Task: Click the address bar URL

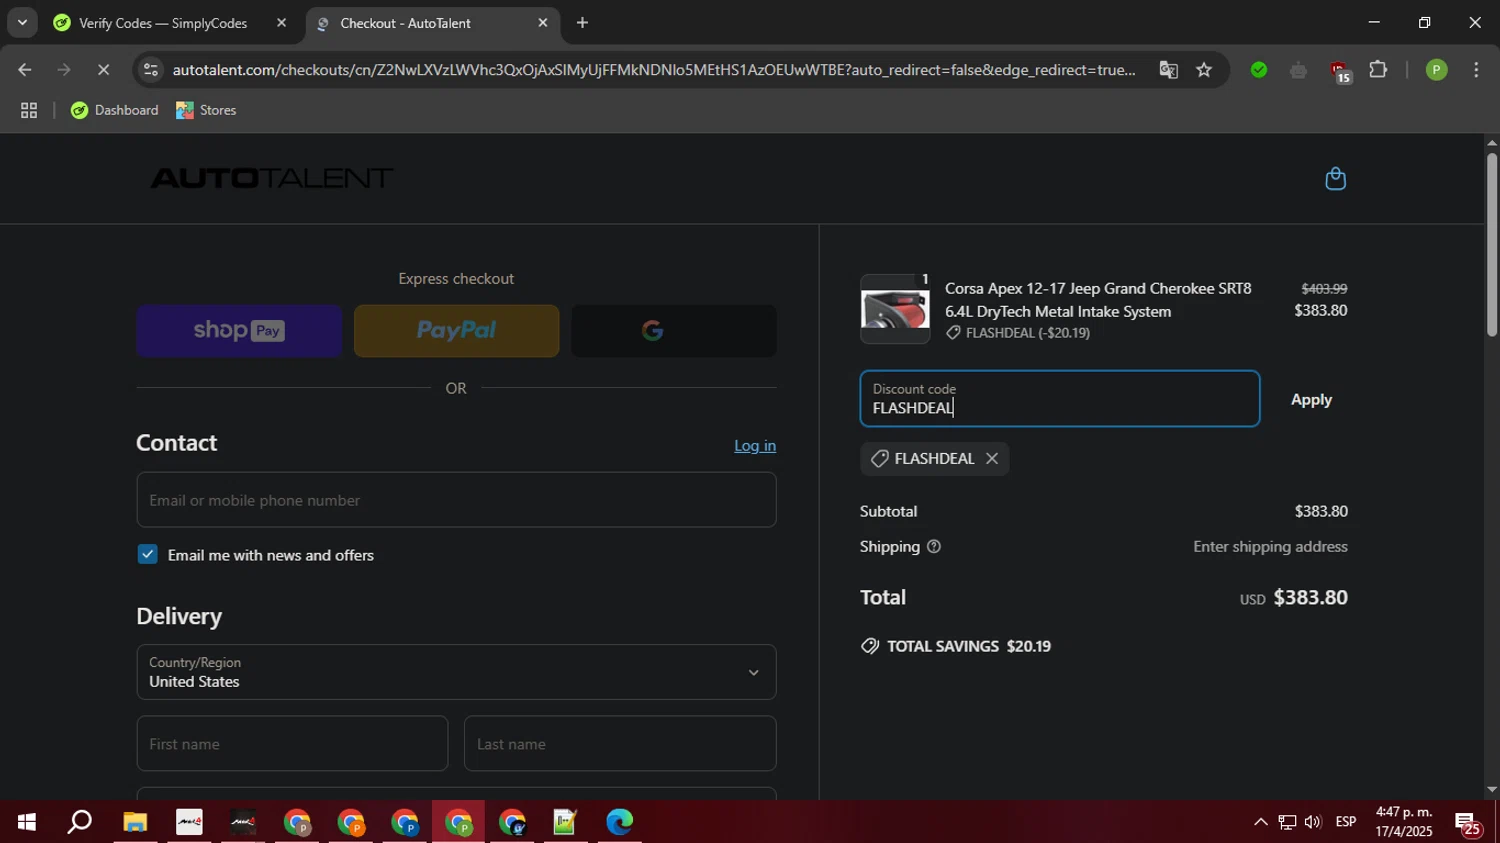Action: coord(653,70)
